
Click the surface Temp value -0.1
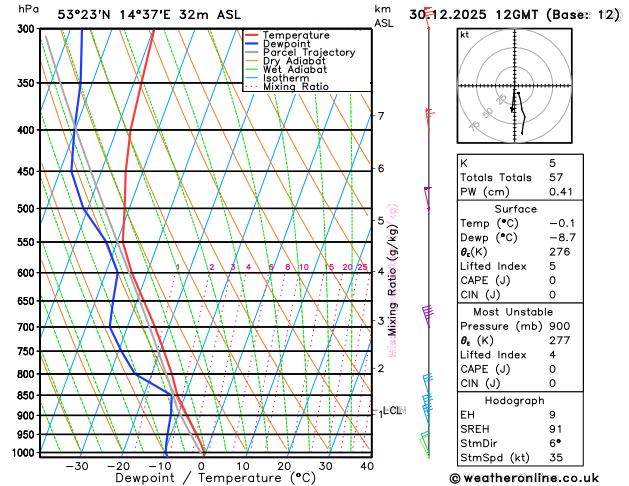562,223
